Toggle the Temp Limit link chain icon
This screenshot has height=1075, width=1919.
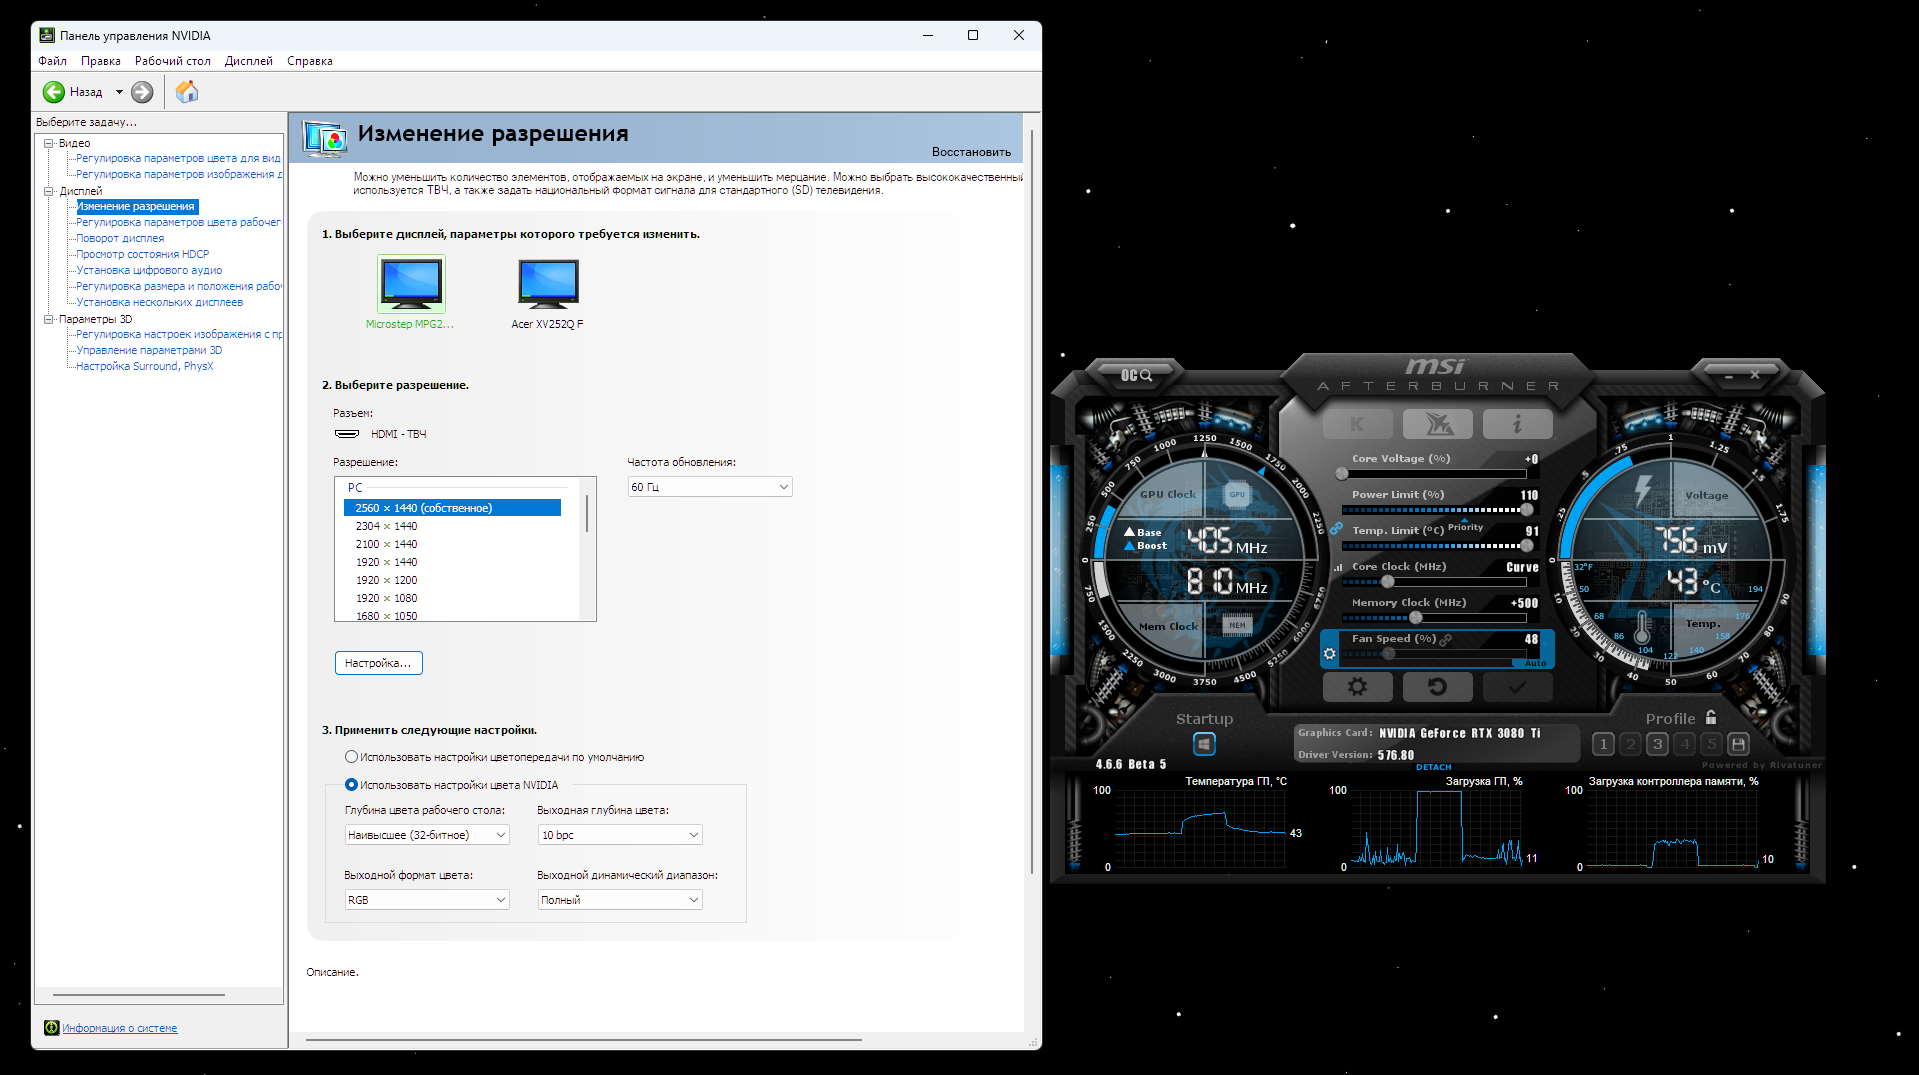tap(1336, 528)
